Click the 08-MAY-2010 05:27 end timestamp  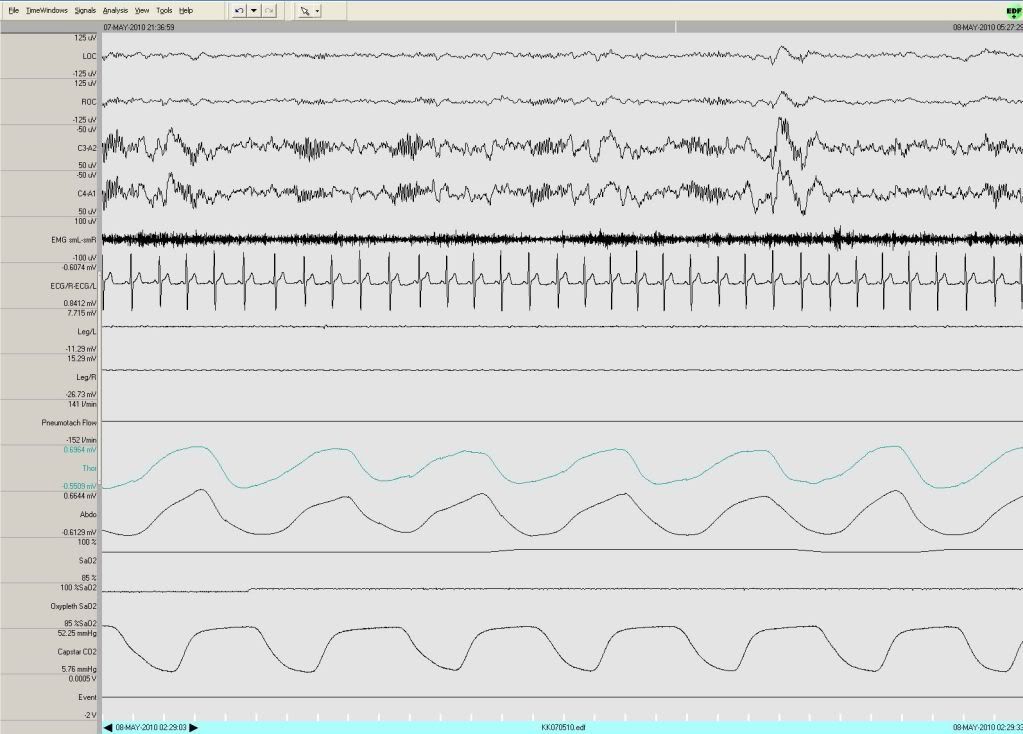click(988, 27)
